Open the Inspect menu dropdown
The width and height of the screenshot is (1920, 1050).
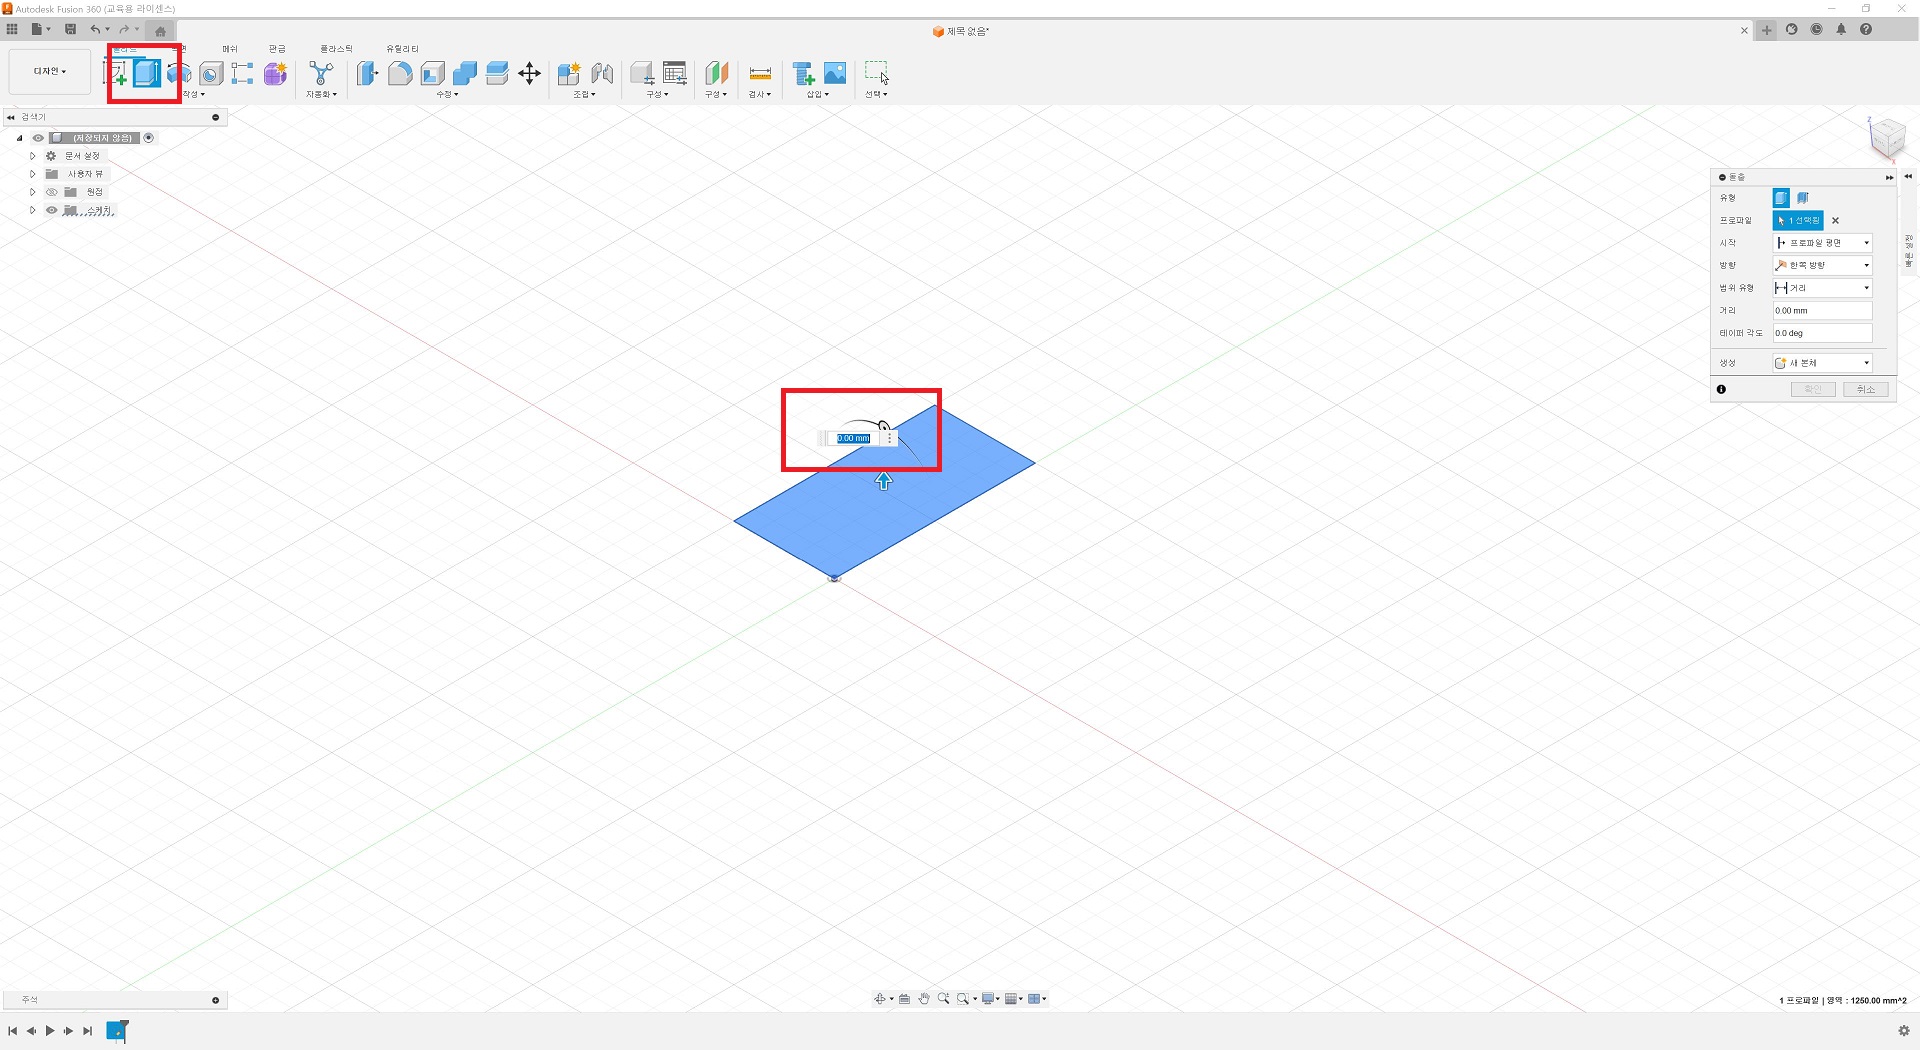[760, 94]
